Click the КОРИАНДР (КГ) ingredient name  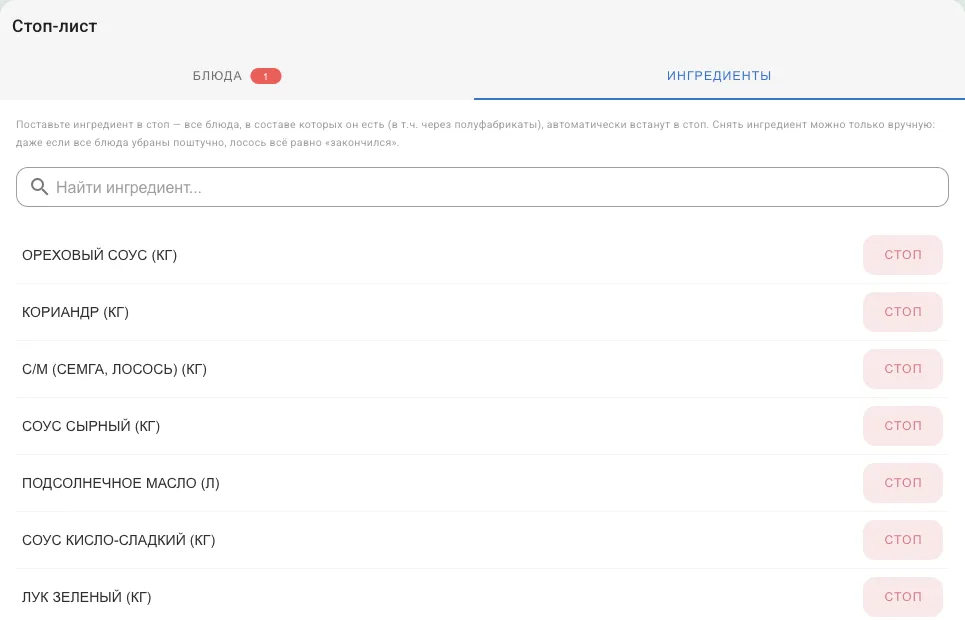(x=76, y=312)
